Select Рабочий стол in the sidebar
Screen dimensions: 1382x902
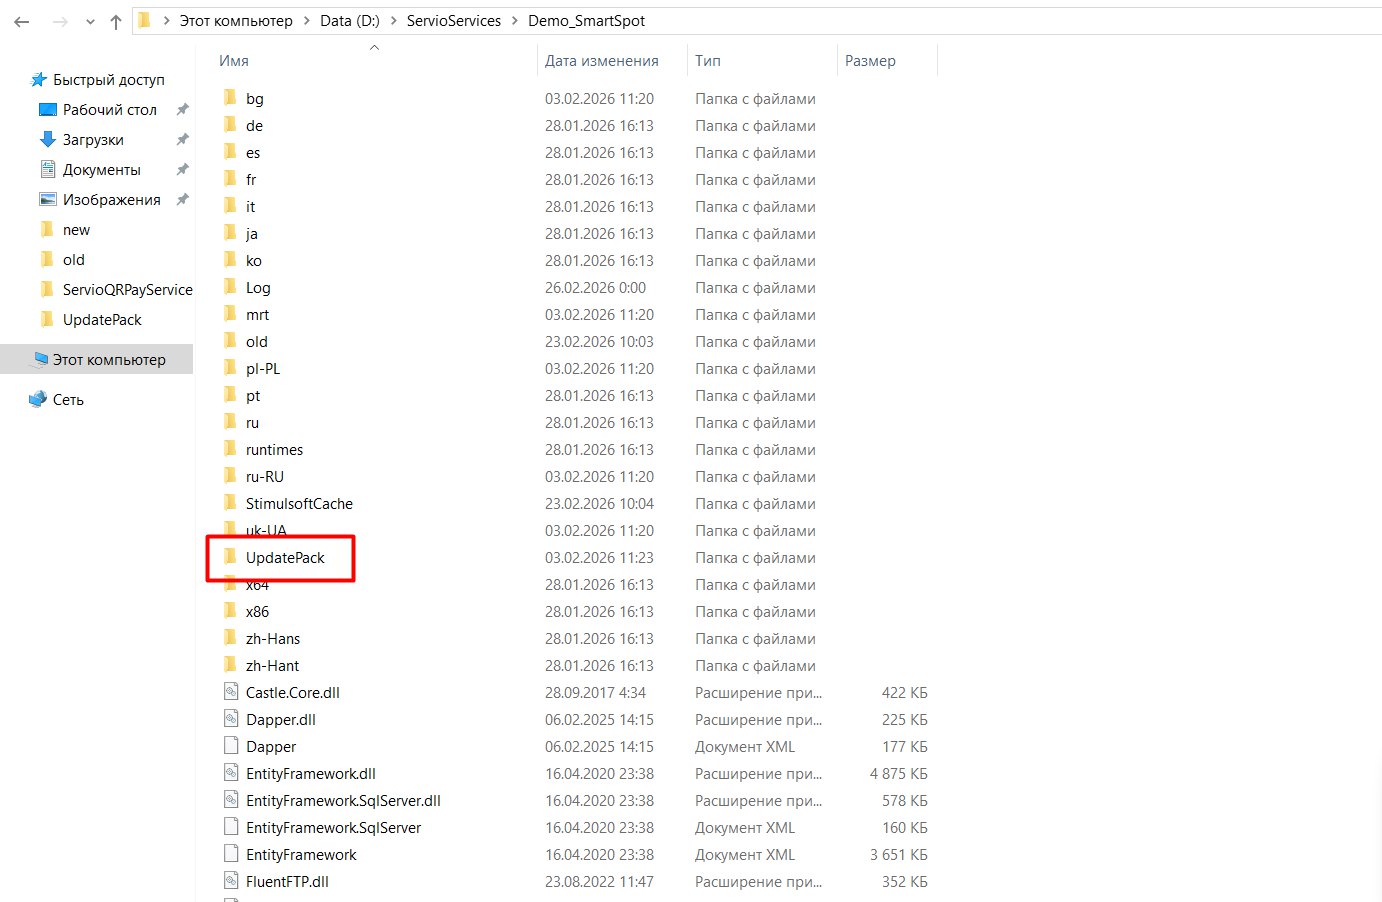click(x=109, y=110)
